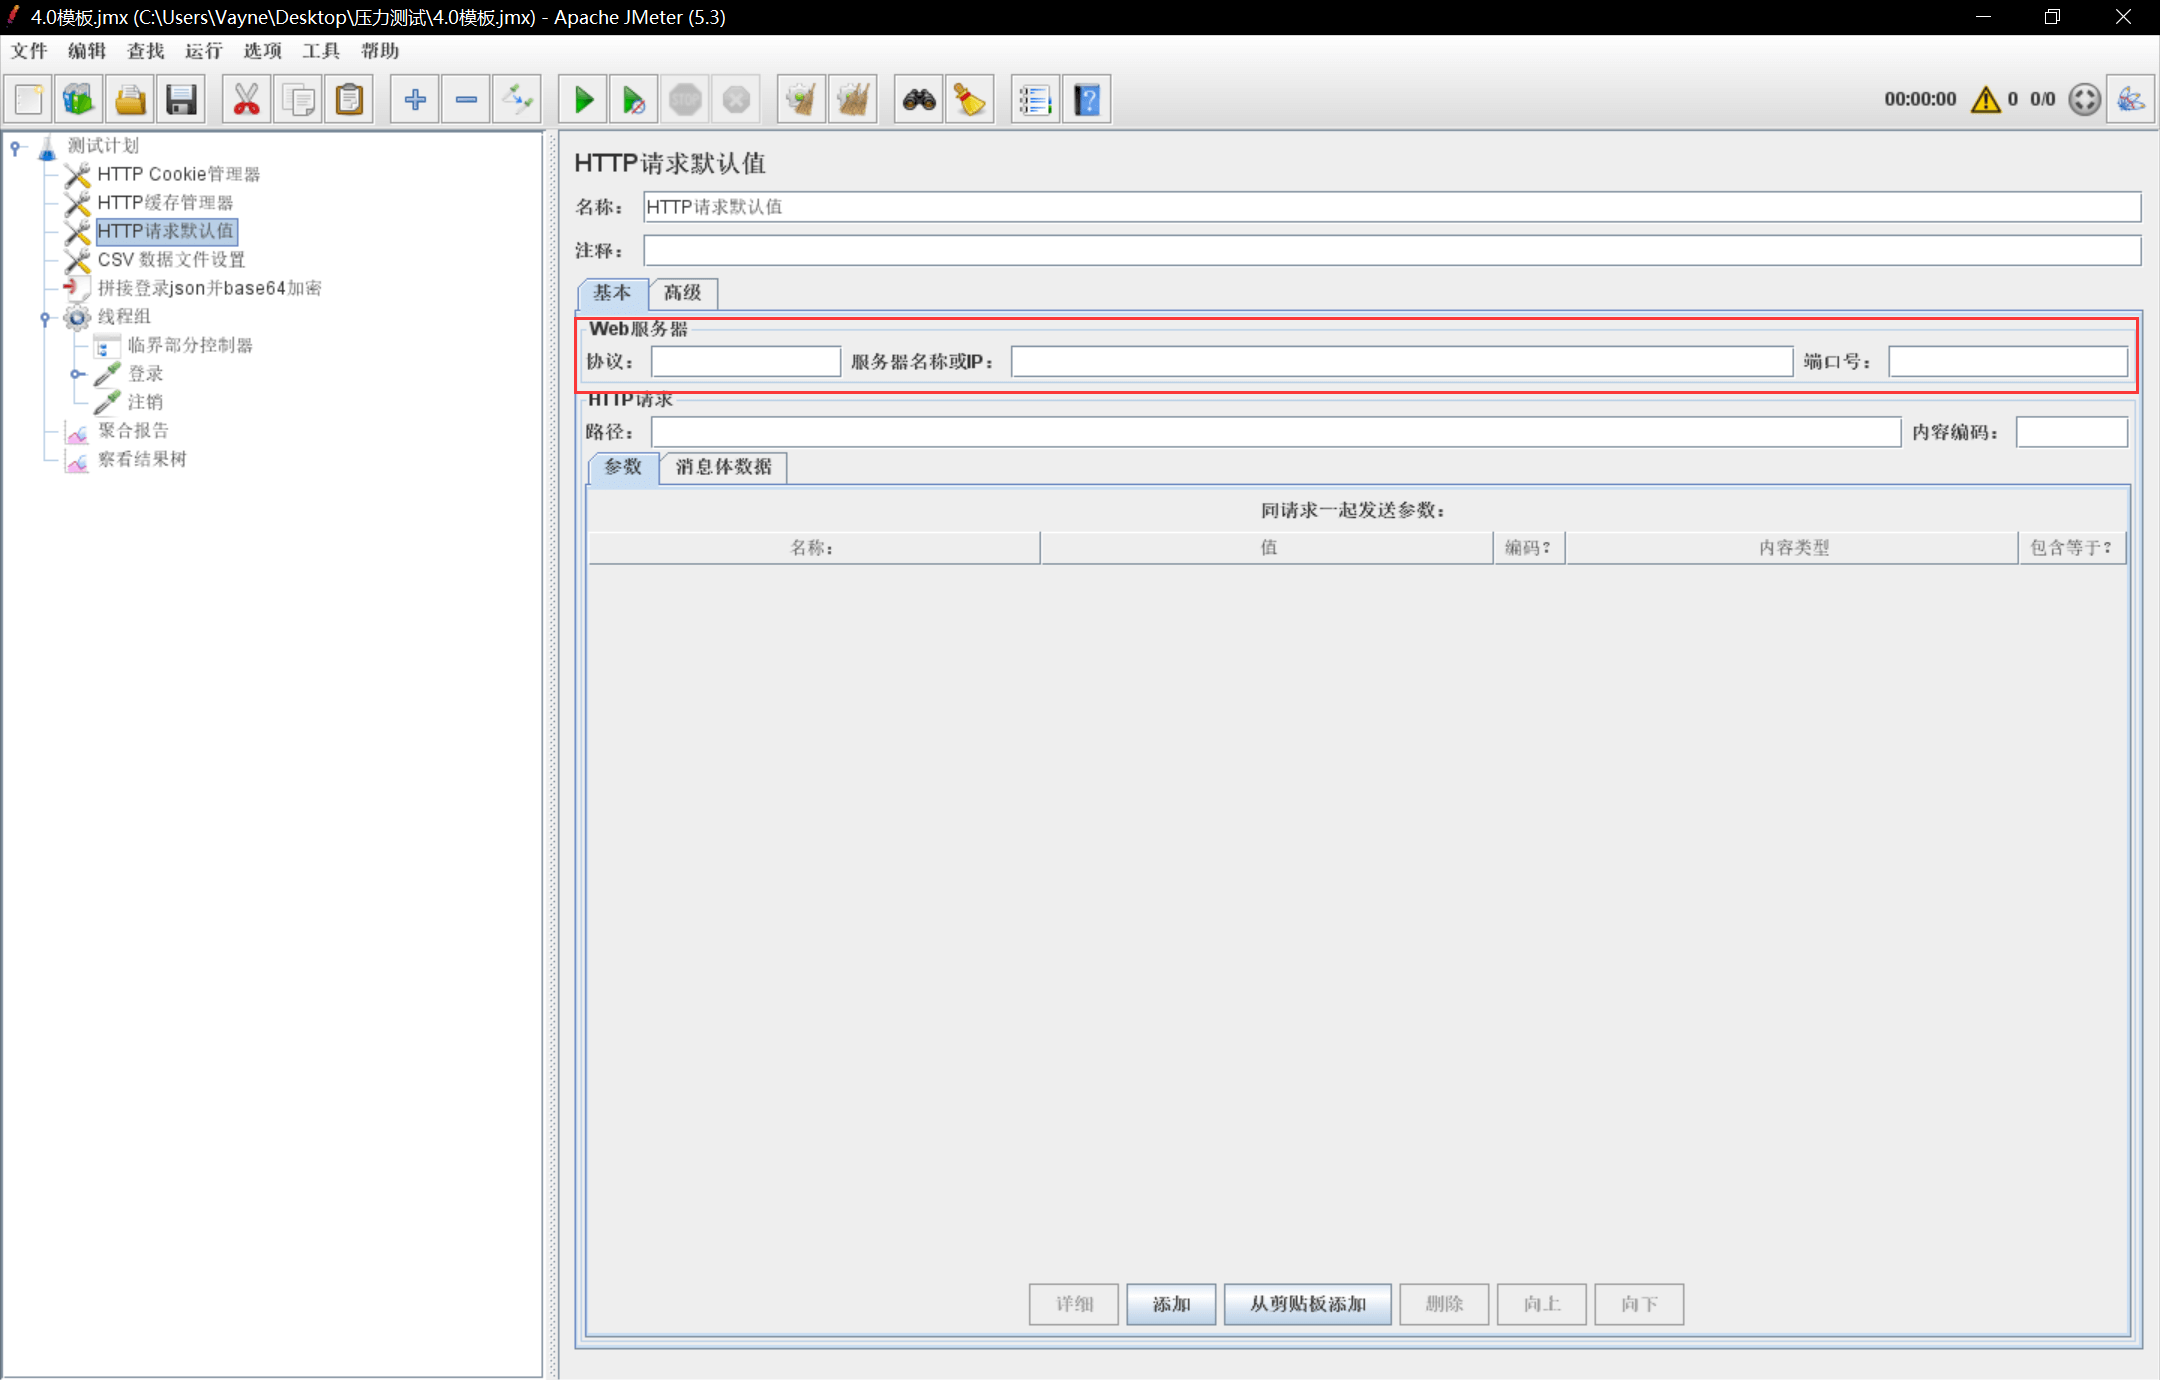Open the function helper list icon
The width and height of the screenshot is (2160, 1380).
(1035, 99)
